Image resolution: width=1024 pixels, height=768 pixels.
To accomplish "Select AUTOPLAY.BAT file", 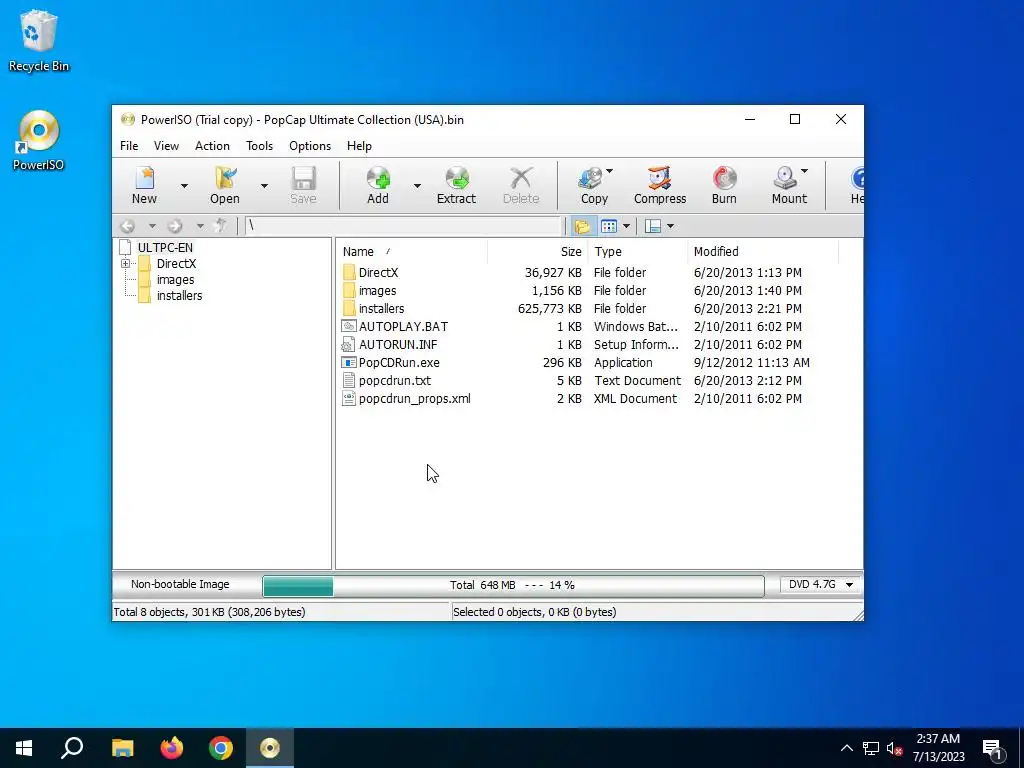I will click(403, 327).
